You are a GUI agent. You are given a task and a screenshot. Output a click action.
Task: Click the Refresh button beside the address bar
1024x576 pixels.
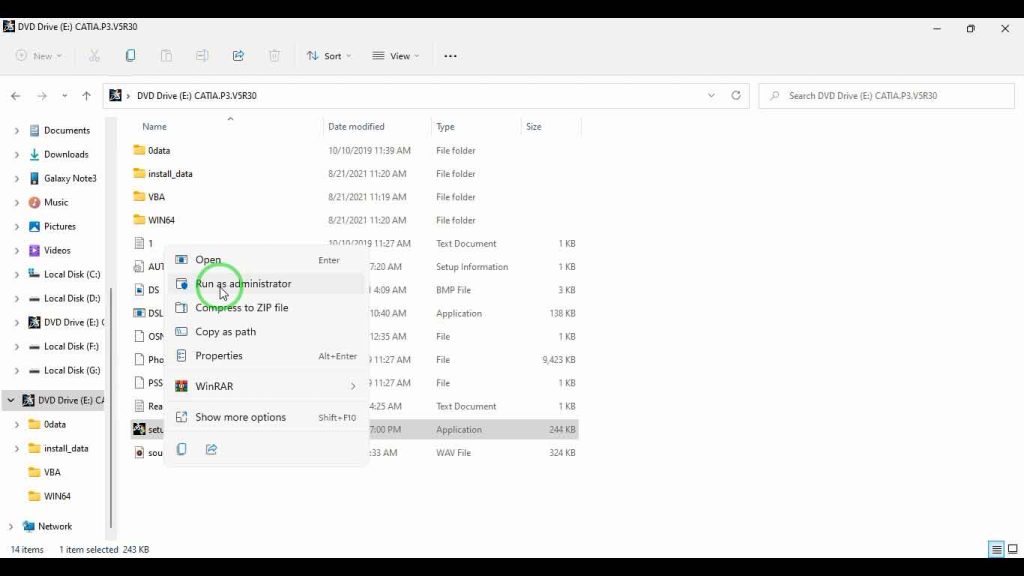[x=736, y=96]
